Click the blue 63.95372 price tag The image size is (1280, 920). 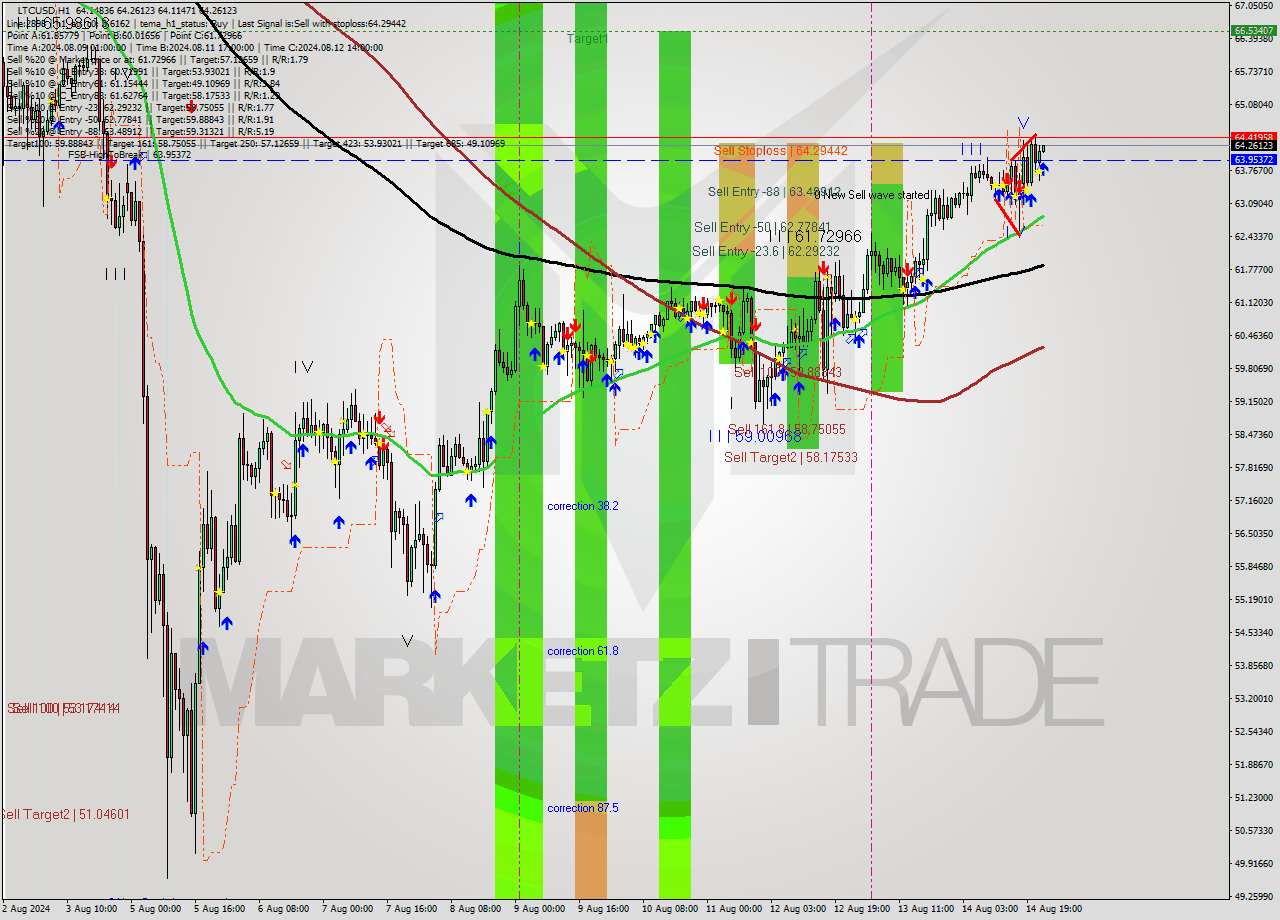tap(1253, 160)
